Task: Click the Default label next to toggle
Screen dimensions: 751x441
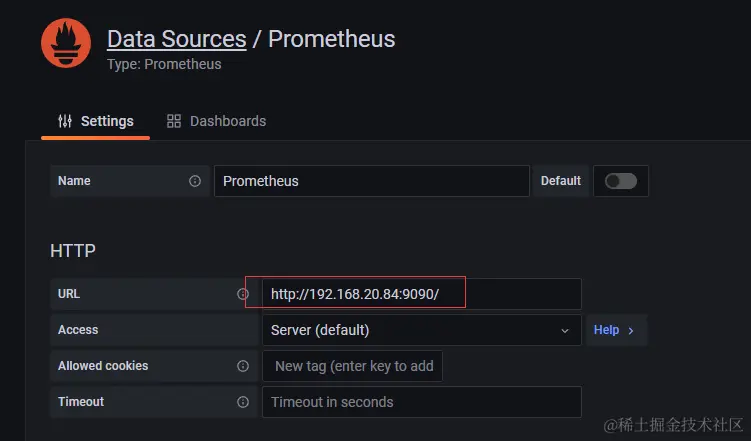Action: tap(560, 181)
